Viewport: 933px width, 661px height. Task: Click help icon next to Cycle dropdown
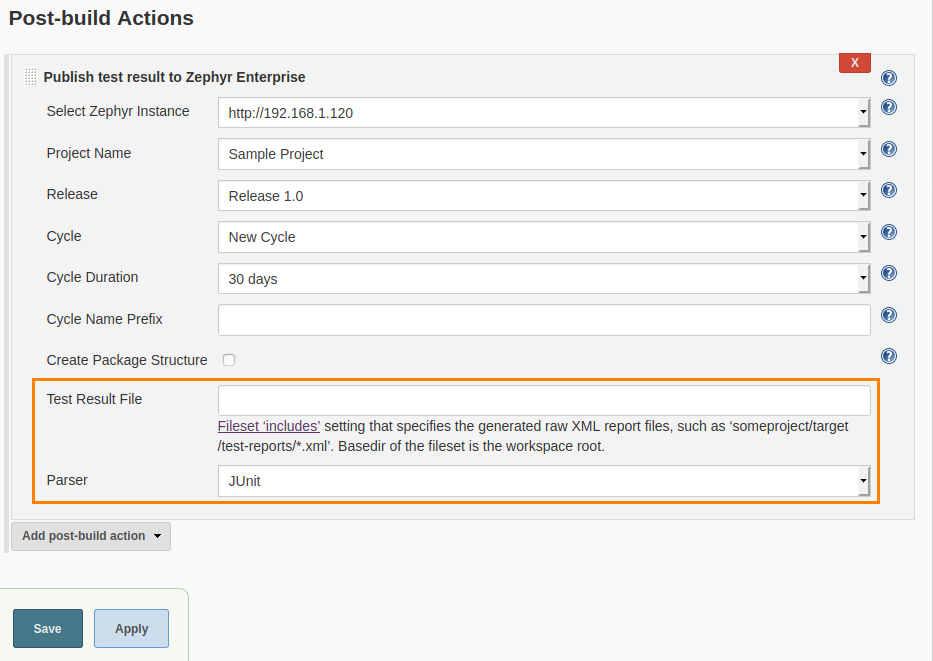coord(888,233)
